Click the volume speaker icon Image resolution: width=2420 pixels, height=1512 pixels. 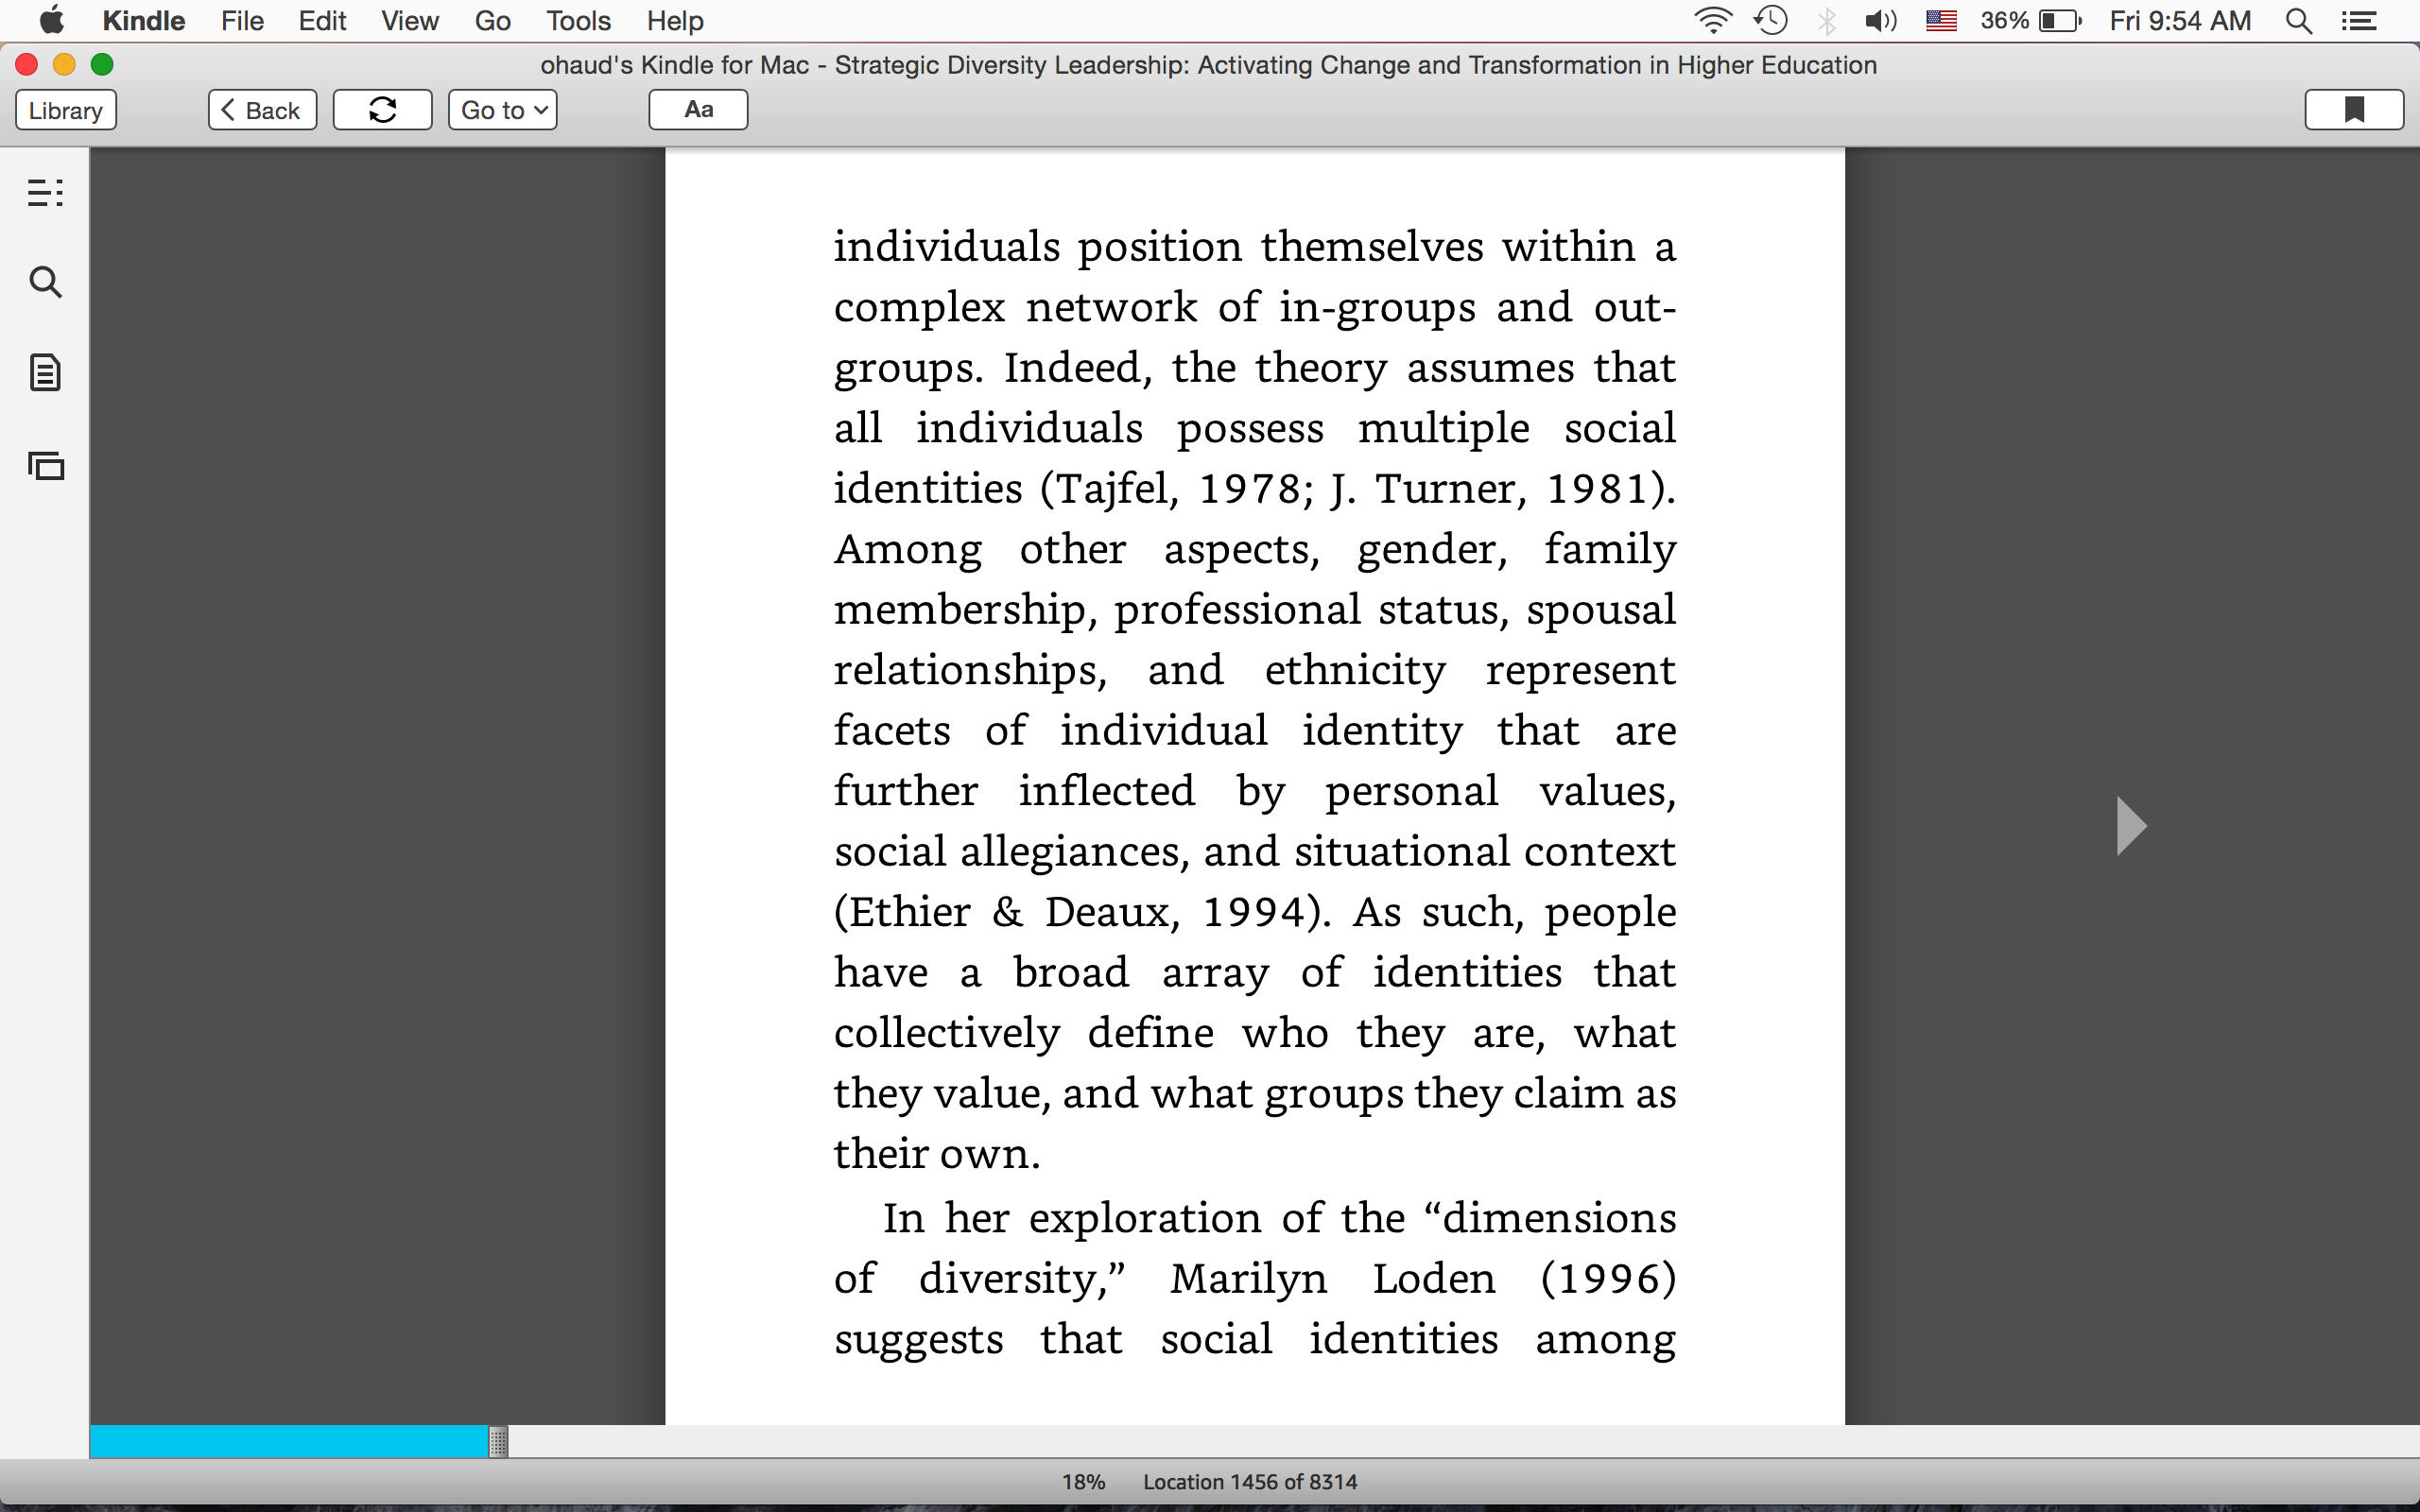[x=1881, y=20]
